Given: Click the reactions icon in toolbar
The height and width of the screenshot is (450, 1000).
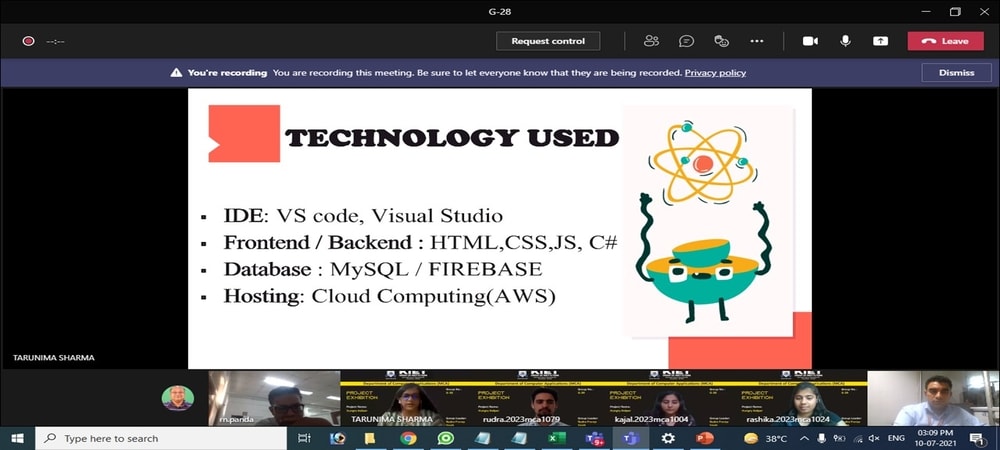Looking at the screenshot, I should tap(721, 41).
